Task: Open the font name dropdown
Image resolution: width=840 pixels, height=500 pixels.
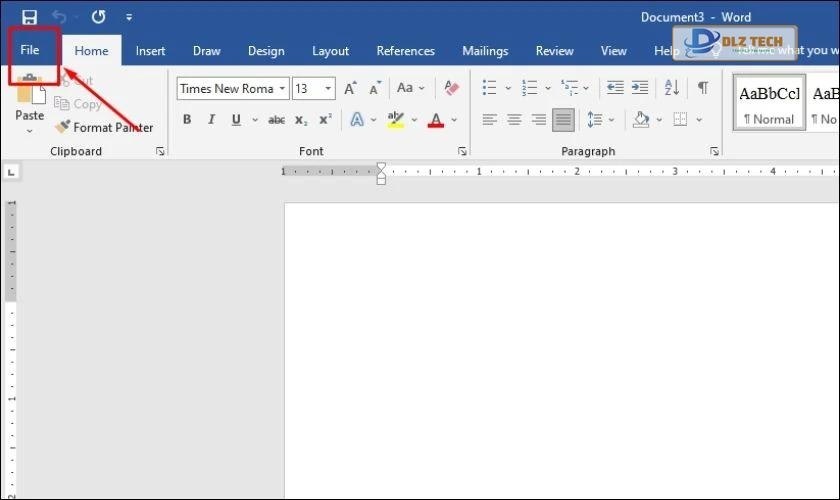Action: tap(283, 88)
